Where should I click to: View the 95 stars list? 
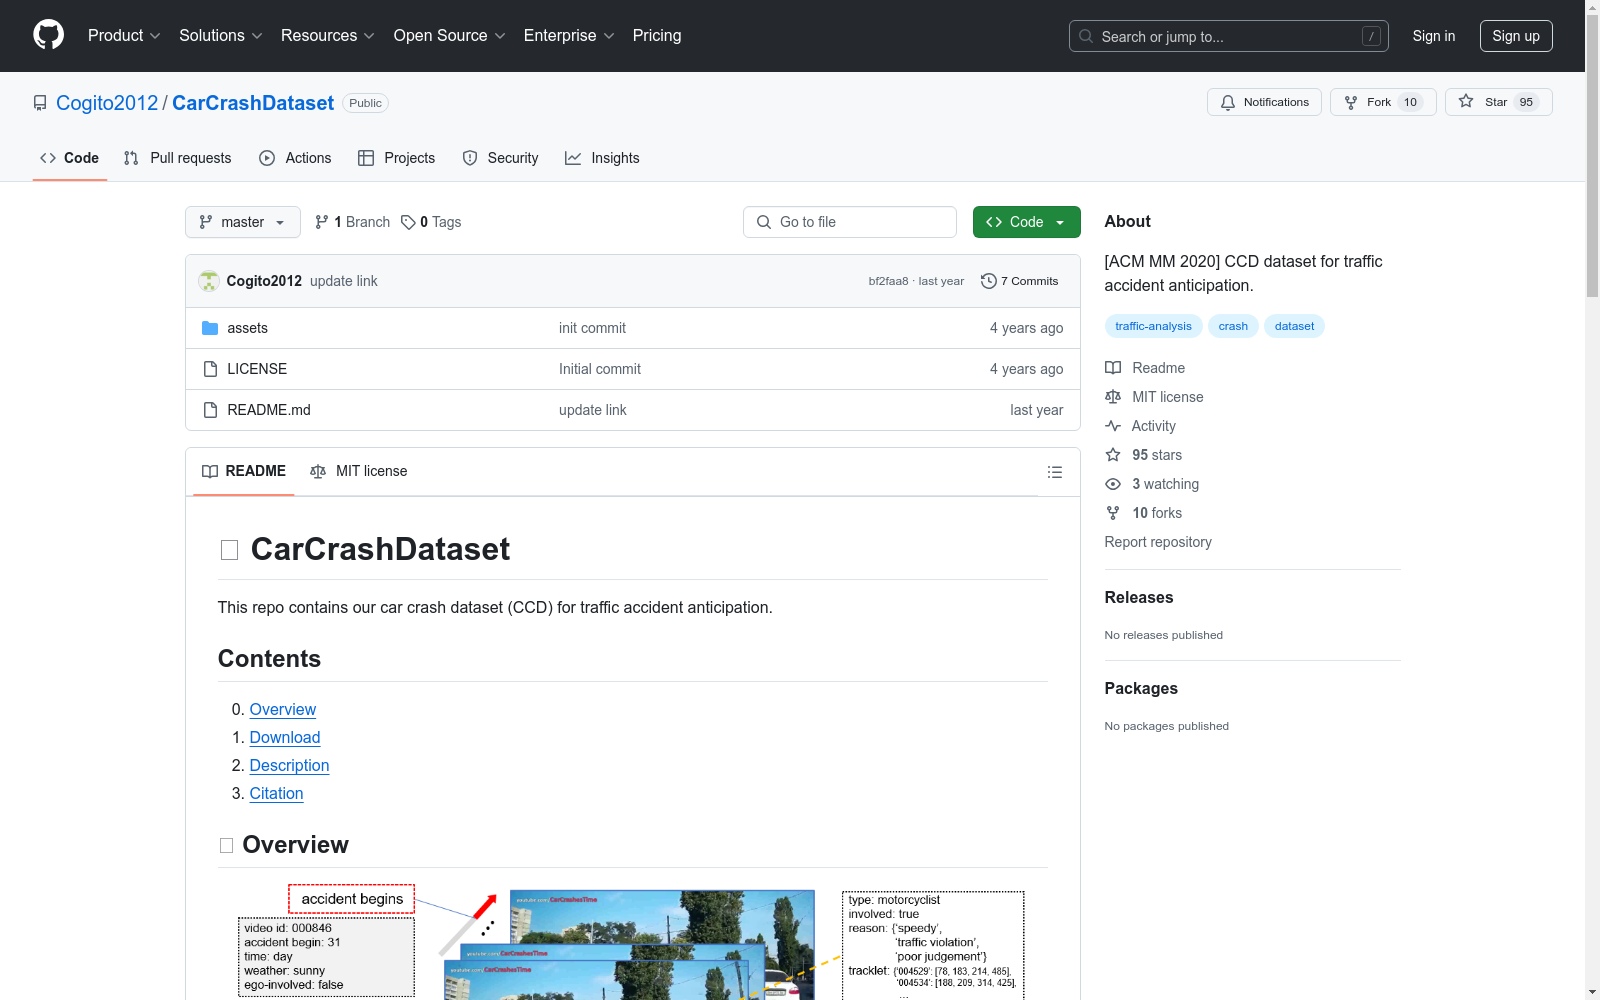coord(1144,455)
